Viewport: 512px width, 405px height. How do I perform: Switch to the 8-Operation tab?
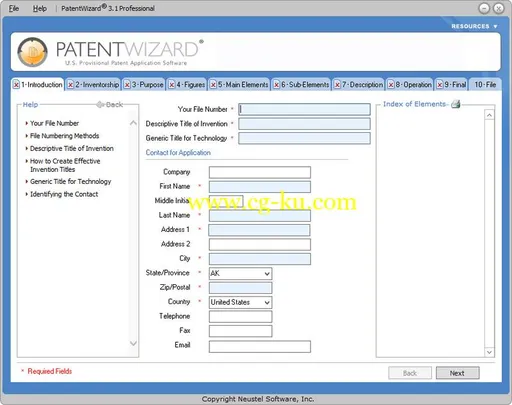pos(410,85)
